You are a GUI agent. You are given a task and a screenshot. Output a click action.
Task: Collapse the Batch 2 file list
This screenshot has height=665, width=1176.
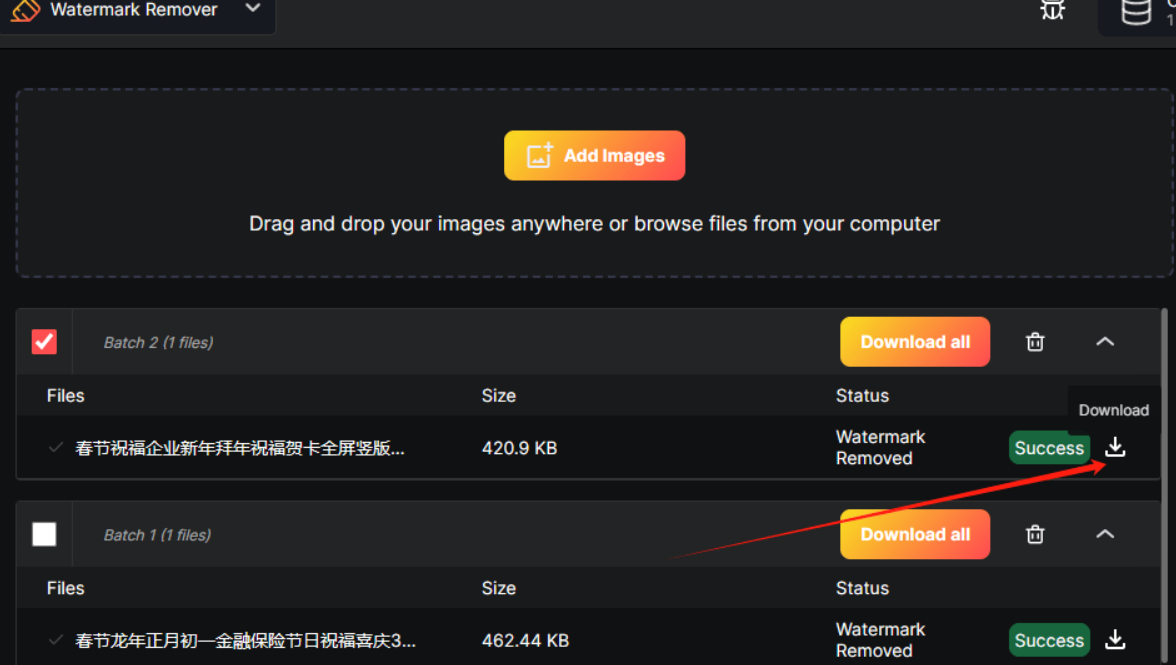pyautogui.click(x=1105, y=342)
